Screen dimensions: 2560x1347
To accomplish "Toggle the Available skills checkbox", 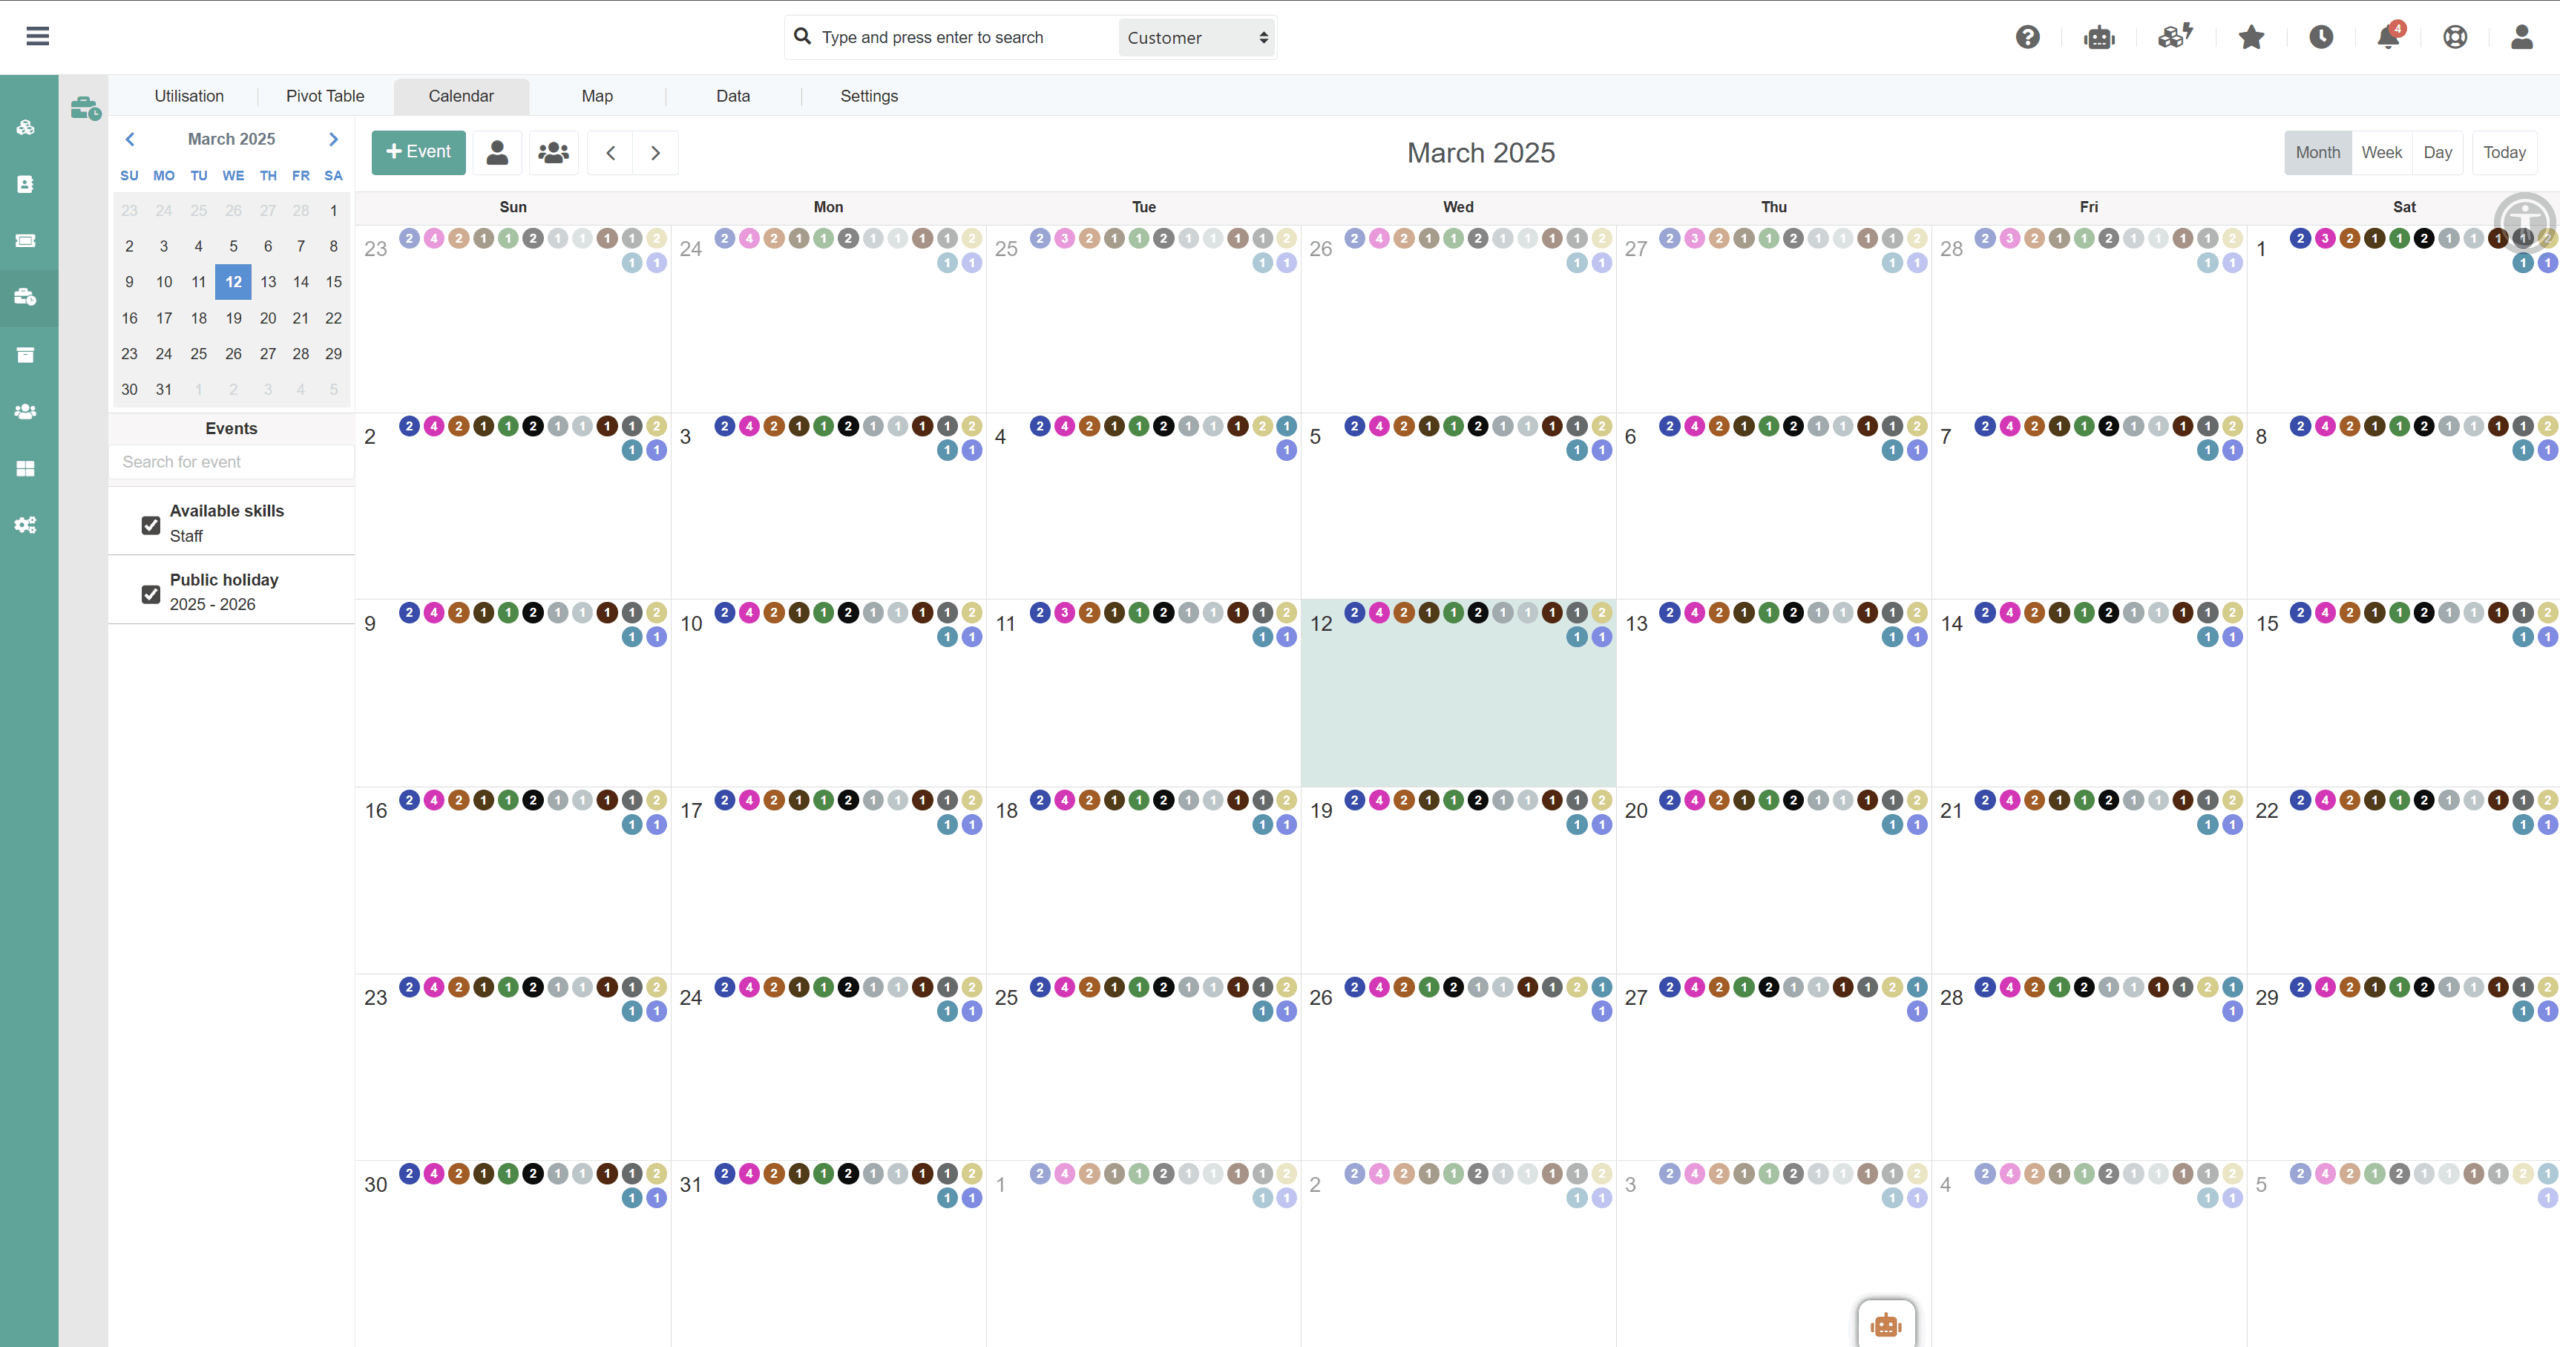I will tap(151, 525).
